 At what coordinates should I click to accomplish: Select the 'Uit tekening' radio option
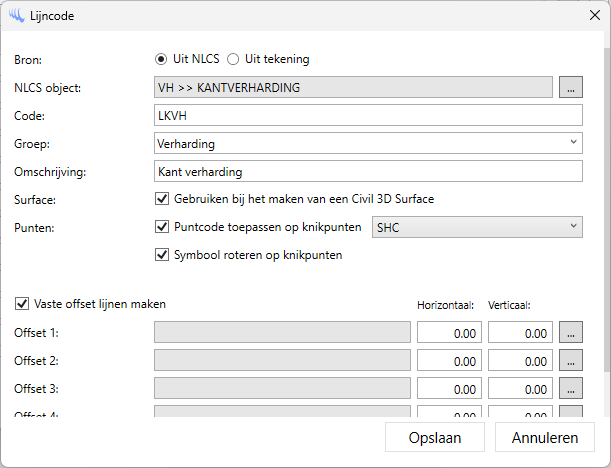coord(234,59)
